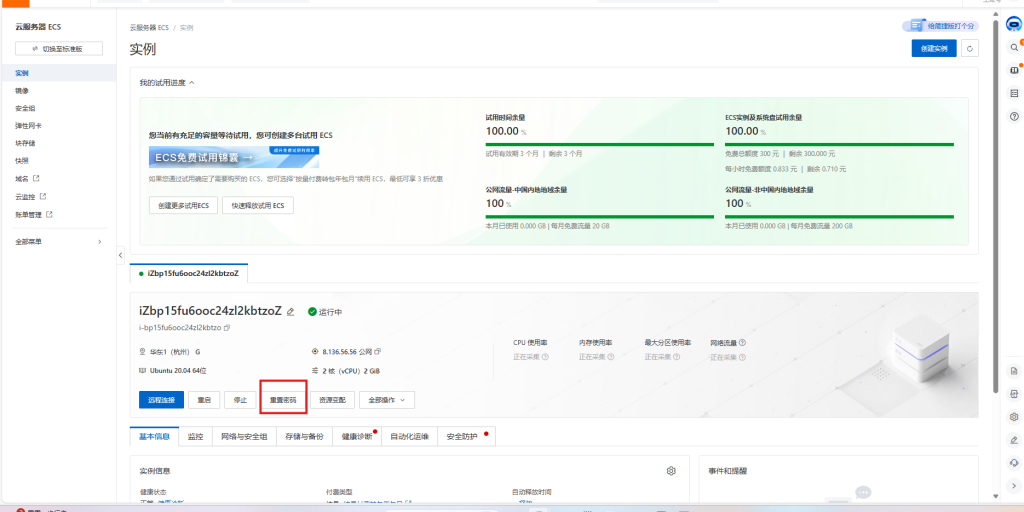Open the settings gear in 实例信息 panel
This screenshot has height=512, width=1024.
[671, 470]
